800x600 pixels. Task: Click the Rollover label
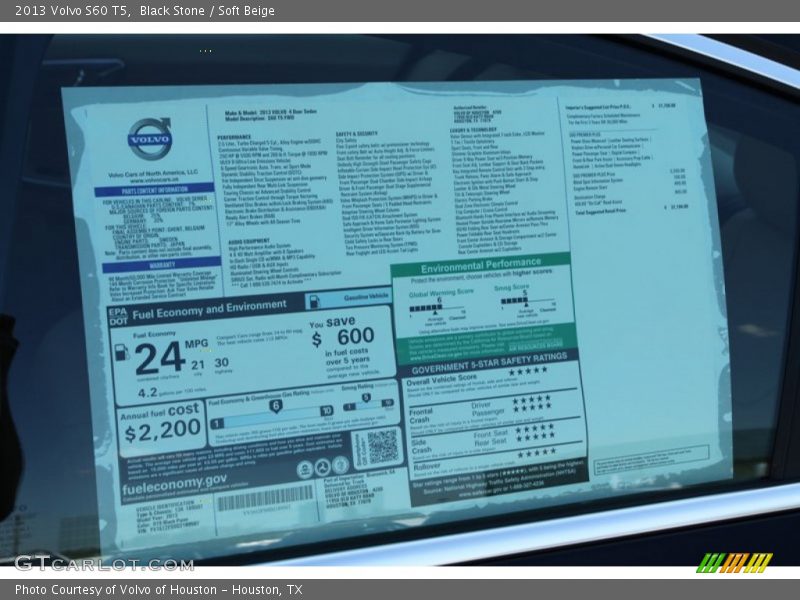(x=427, y=467)
